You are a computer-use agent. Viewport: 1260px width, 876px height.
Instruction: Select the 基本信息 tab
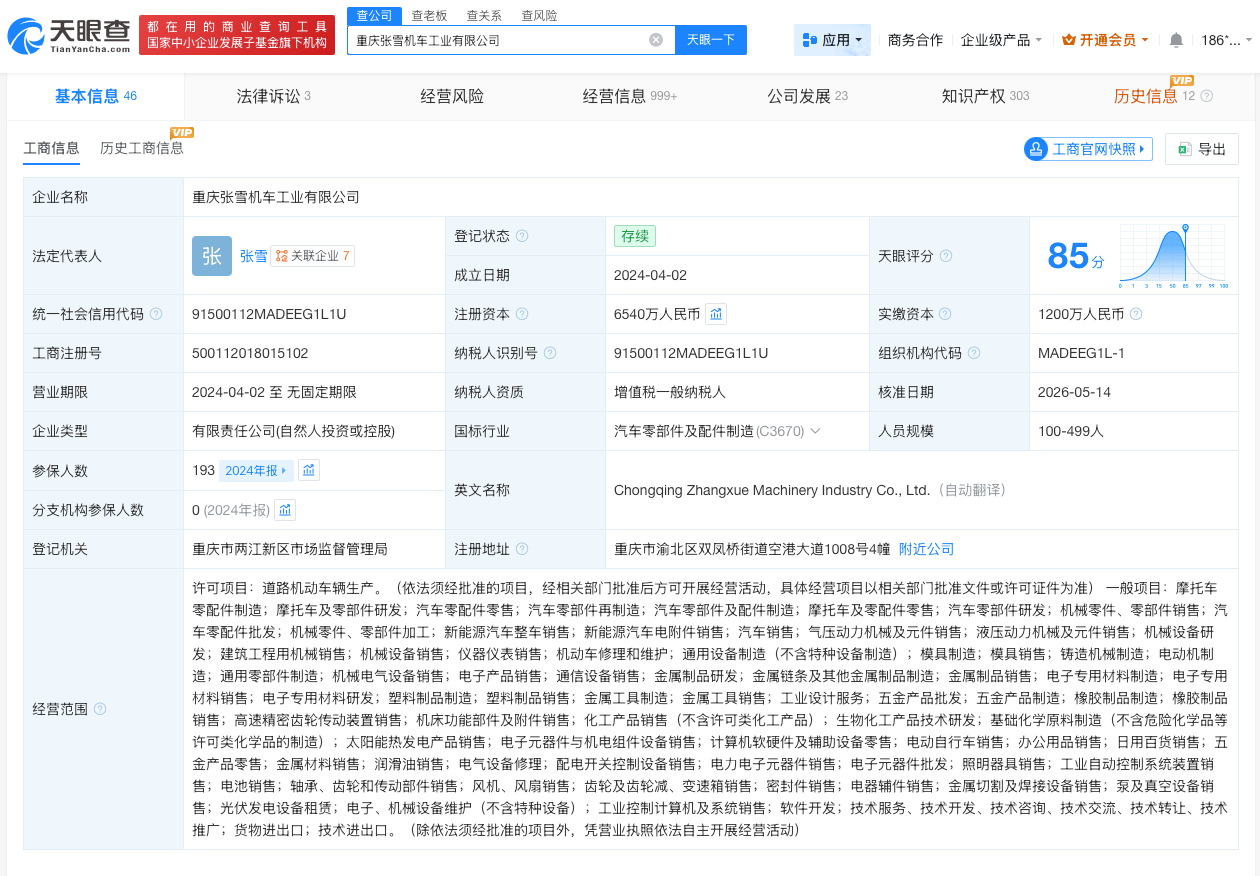(95, 96)
